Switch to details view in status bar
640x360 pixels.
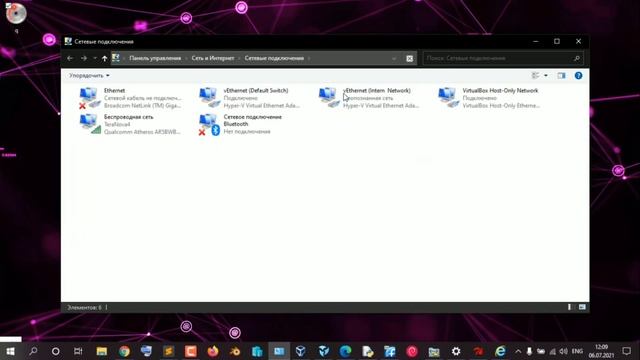(570, 307)
